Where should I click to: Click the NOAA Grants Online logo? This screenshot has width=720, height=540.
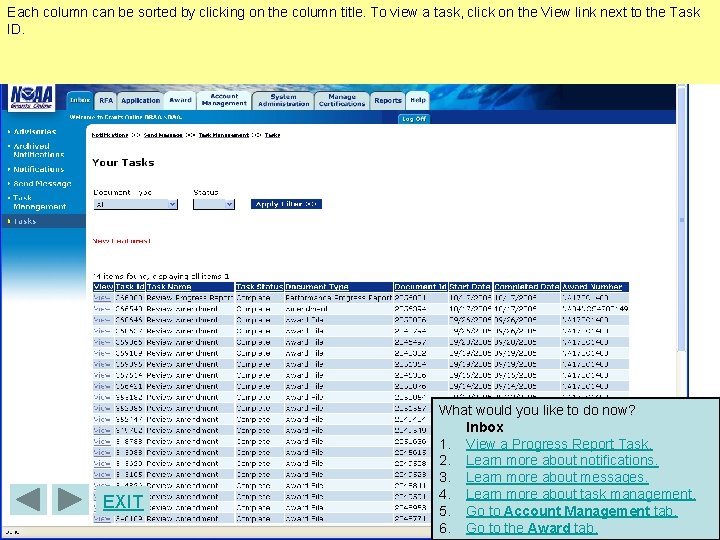[x=32, y=98]
